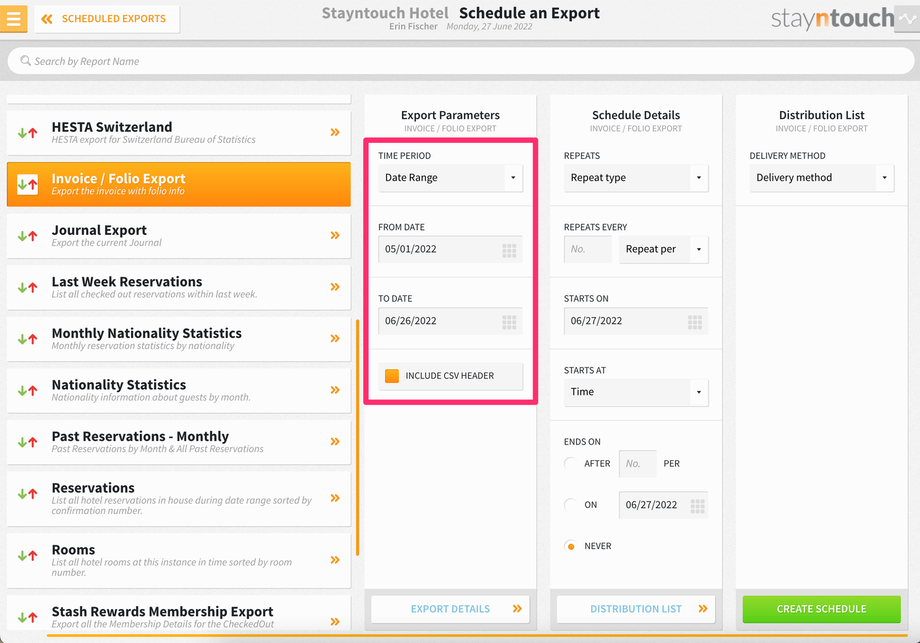
Task: Click Distribution List button
Action: click(636, 609)
